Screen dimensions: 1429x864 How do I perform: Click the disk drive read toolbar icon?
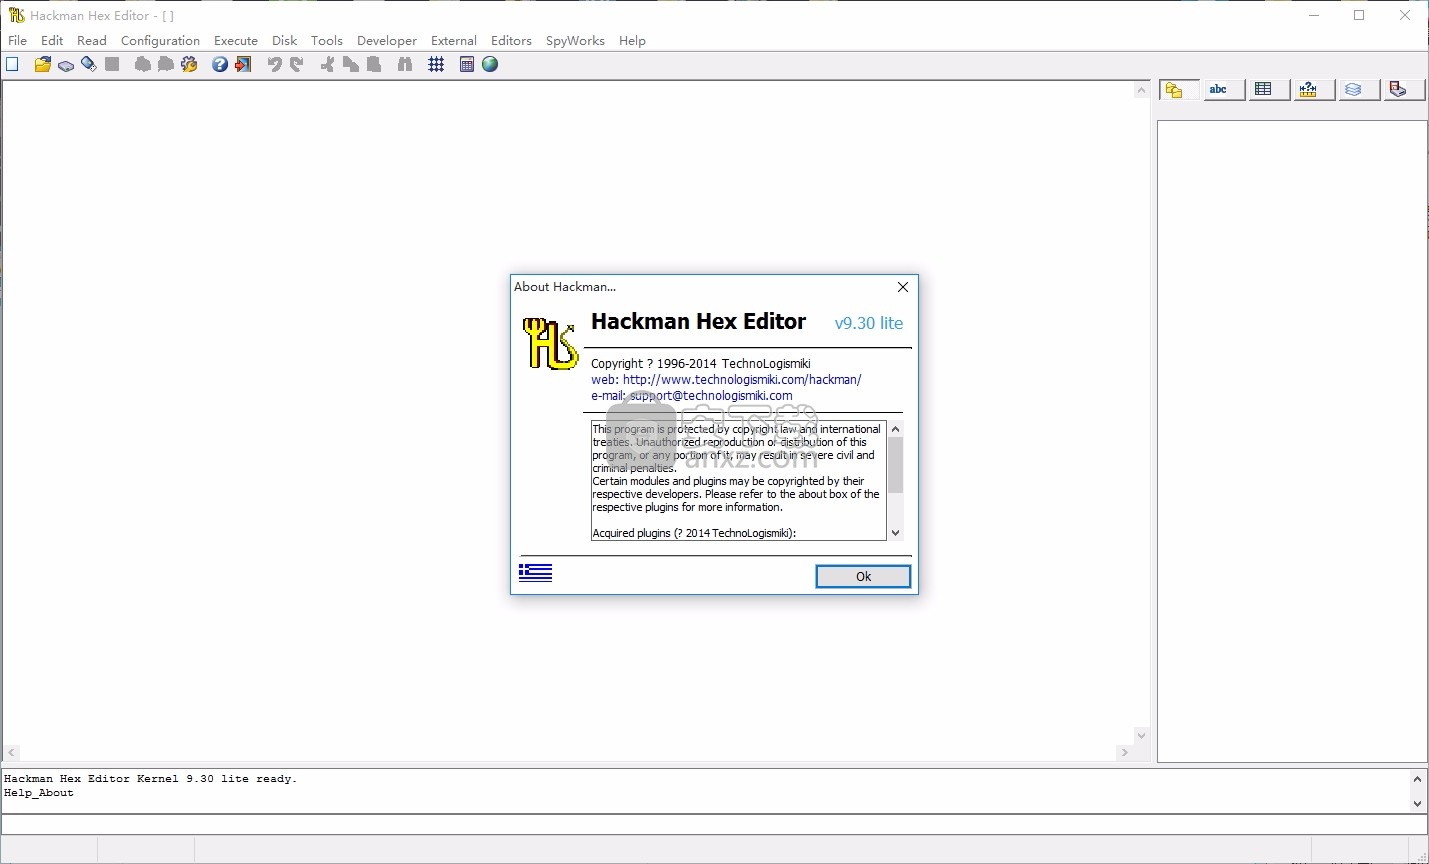[x=66, y=65]
